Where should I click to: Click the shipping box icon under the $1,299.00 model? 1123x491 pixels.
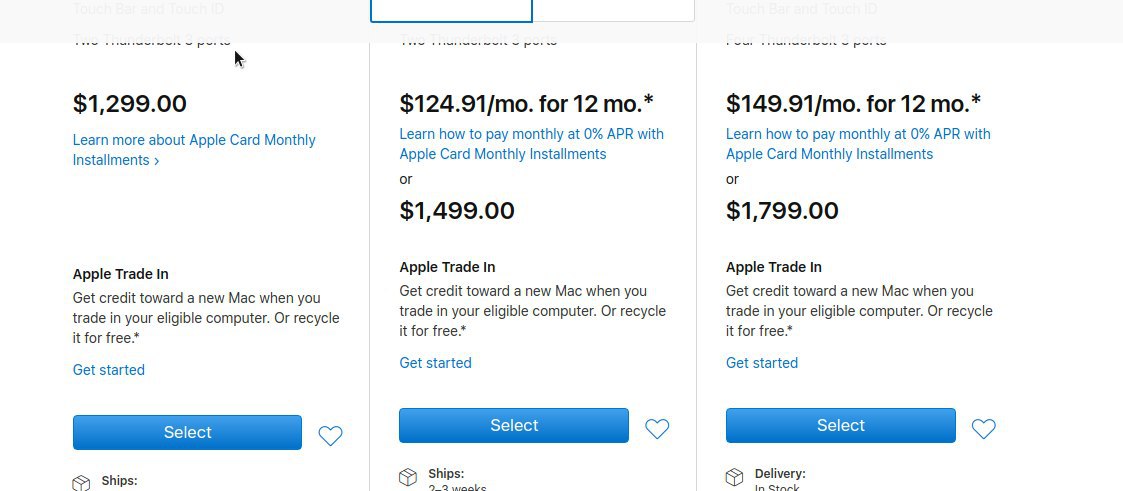tap(82, 482)
